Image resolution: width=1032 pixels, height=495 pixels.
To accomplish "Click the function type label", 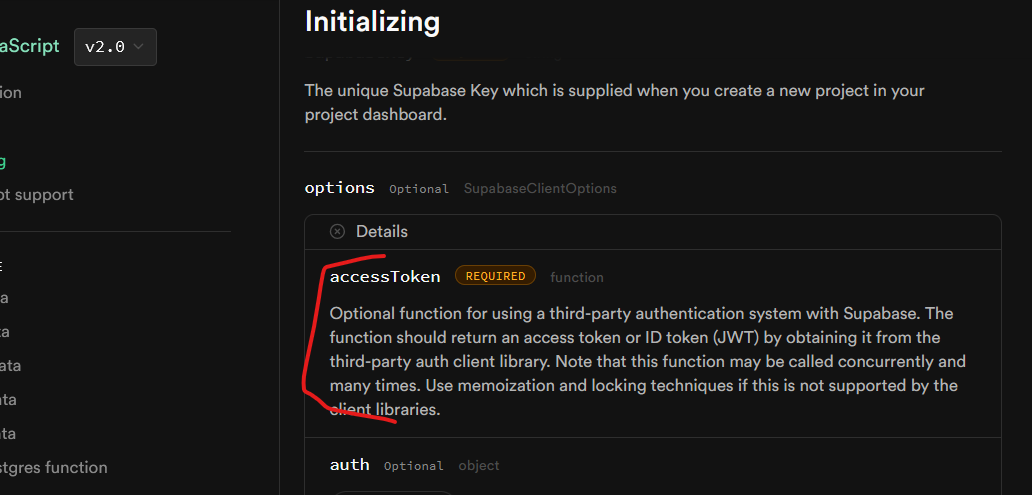I will coord(577,277).
